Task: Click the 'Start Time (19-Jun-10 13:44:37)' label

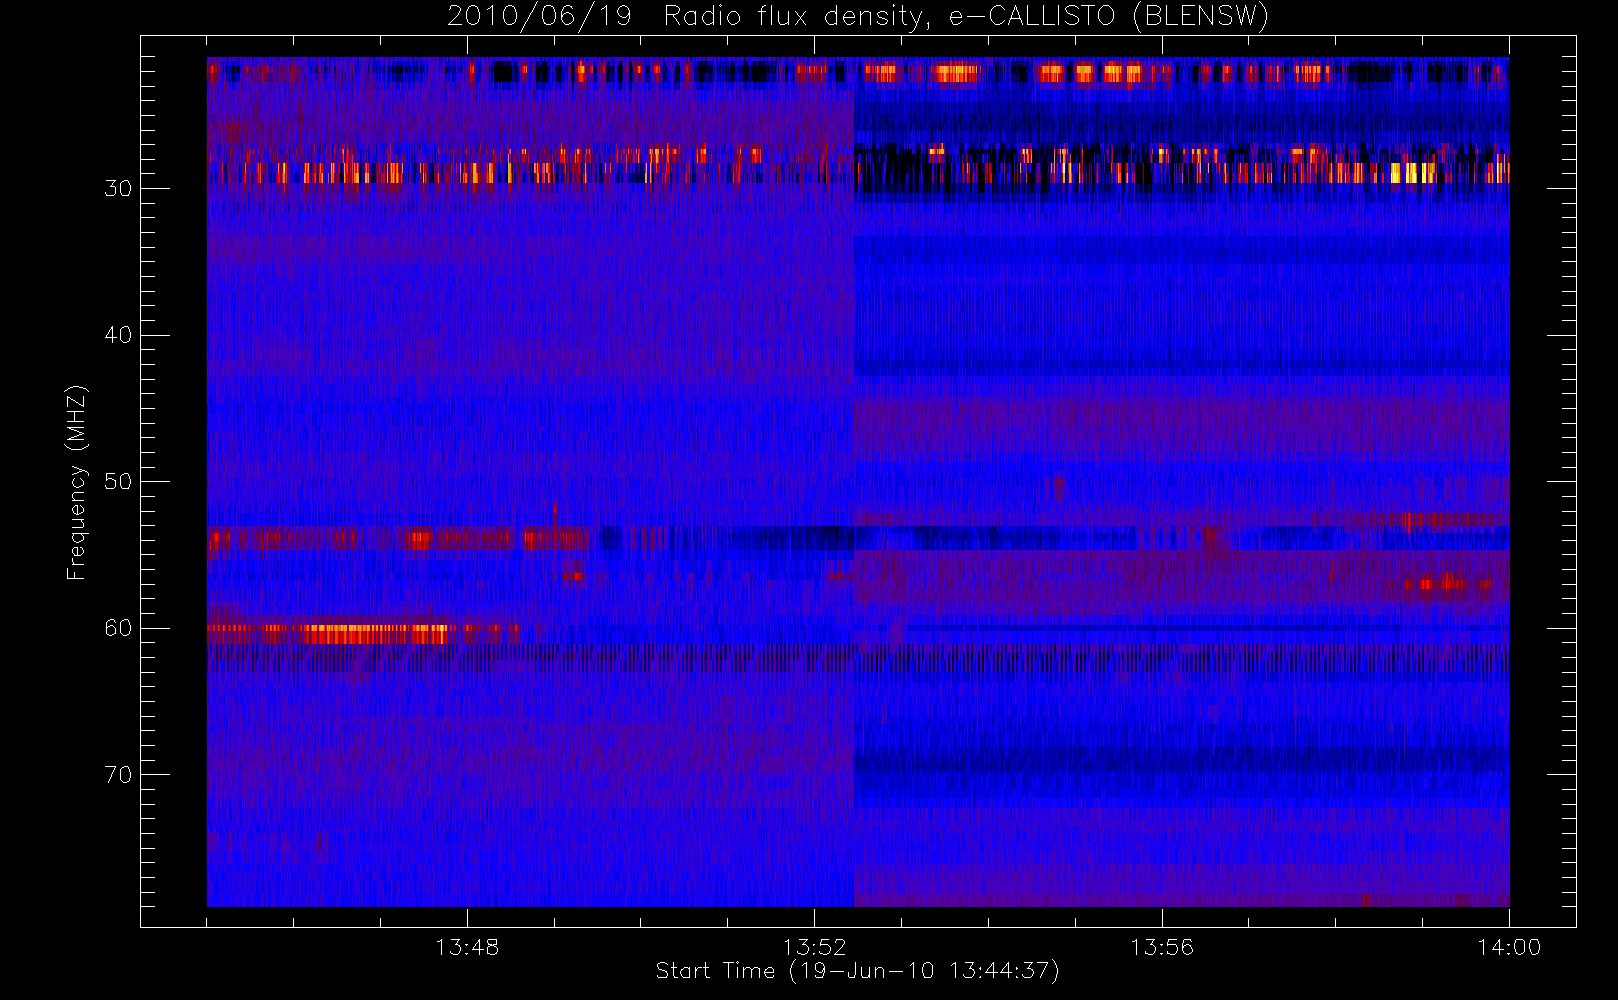Action: [857, 971]
